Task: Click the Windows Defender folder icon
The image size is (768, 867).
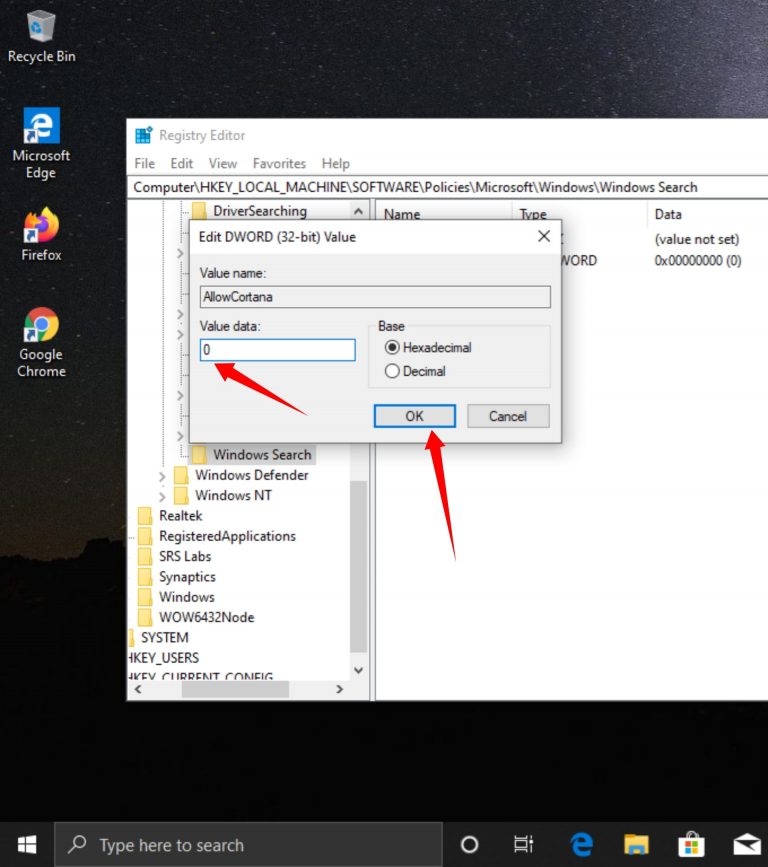Action: [x=181, y=475]
